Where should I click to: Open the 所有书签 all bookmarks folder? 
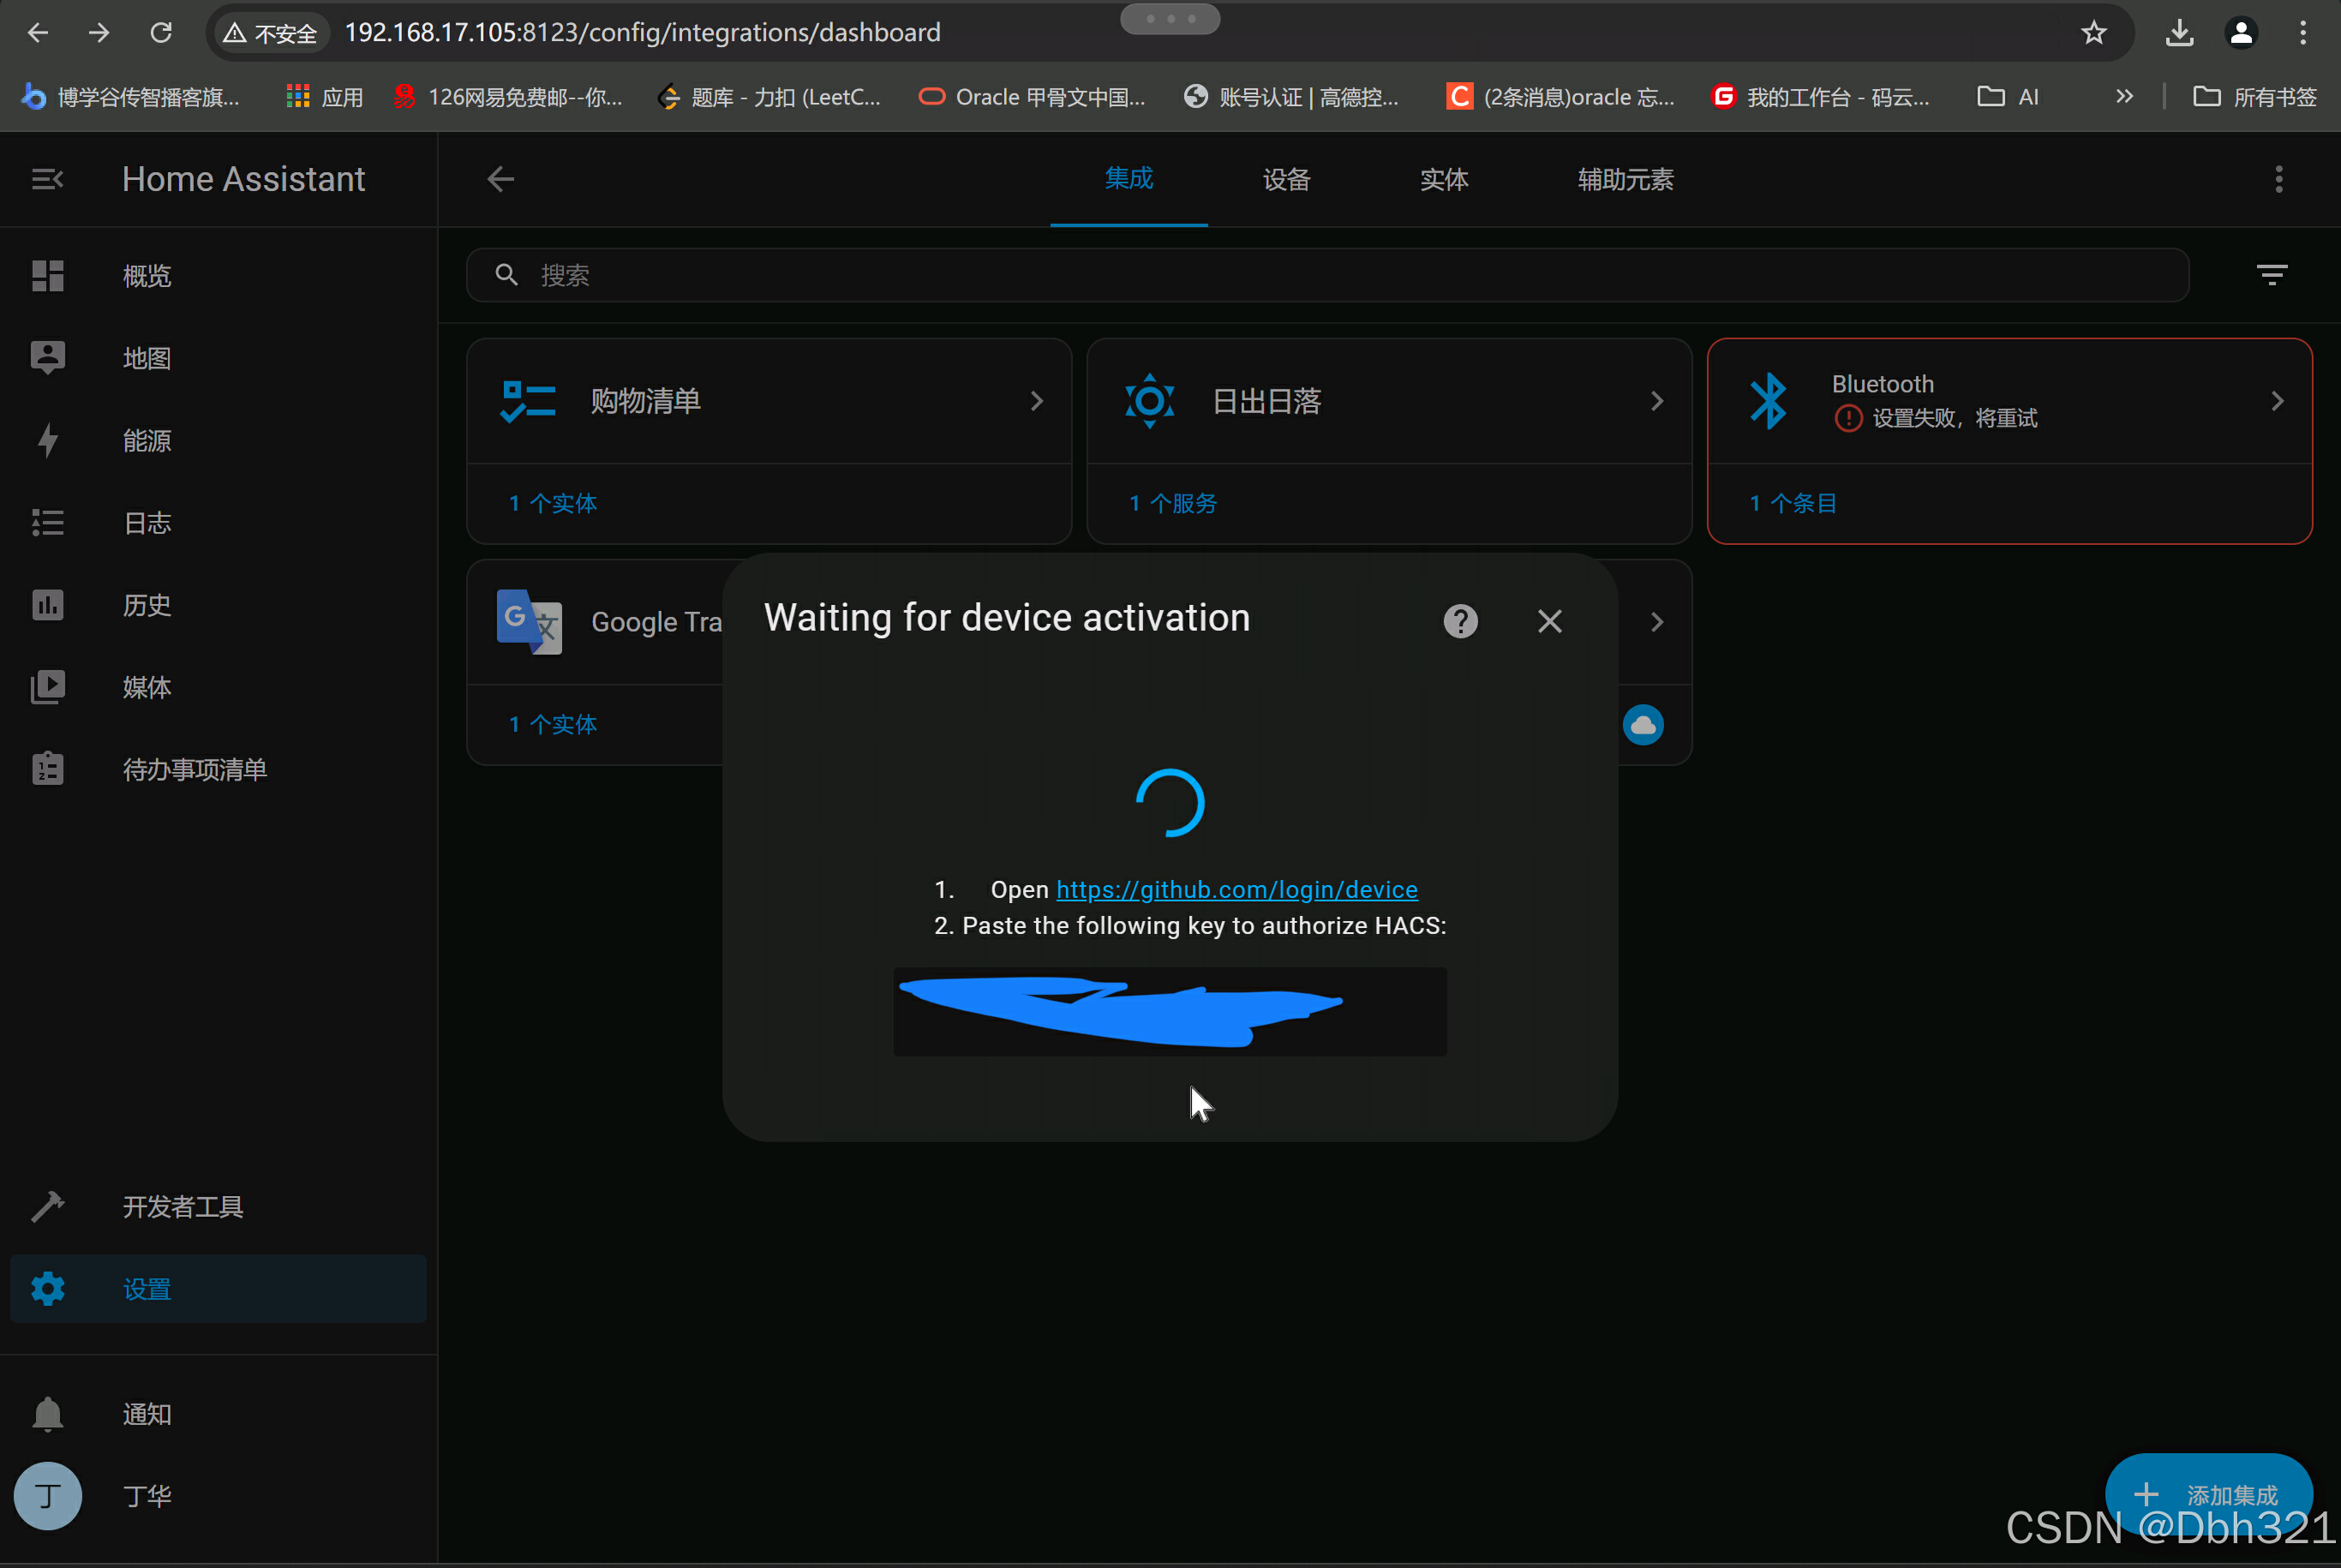2255,97
